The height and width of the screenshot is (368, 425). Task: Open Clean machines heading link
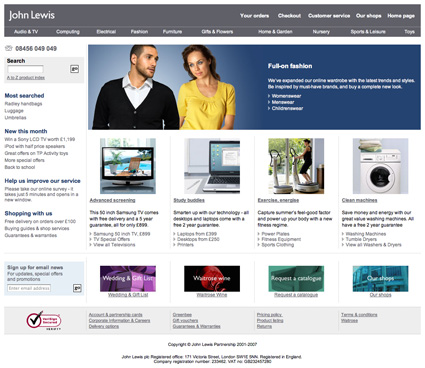click(x=359, y=200)
